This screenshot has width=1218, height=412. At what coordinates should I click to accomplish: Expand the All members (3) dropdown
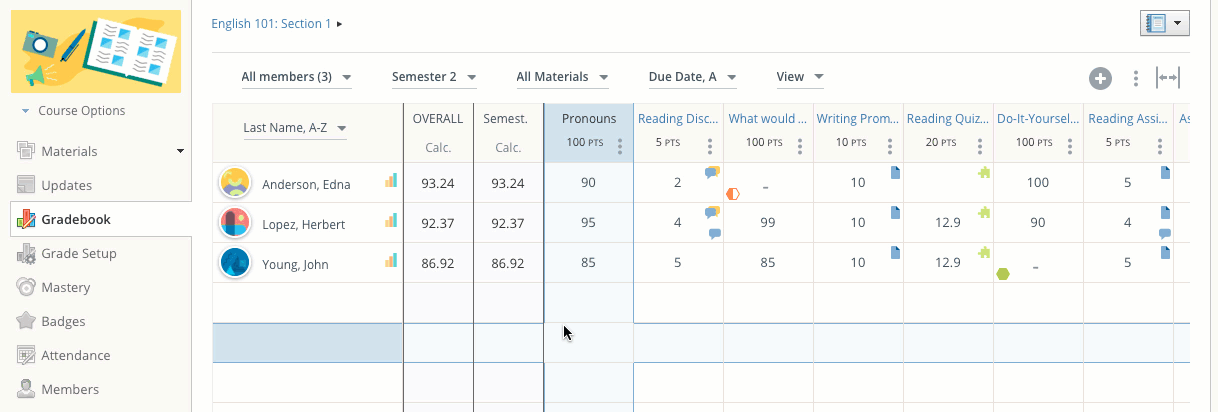(x=296, y=77)
